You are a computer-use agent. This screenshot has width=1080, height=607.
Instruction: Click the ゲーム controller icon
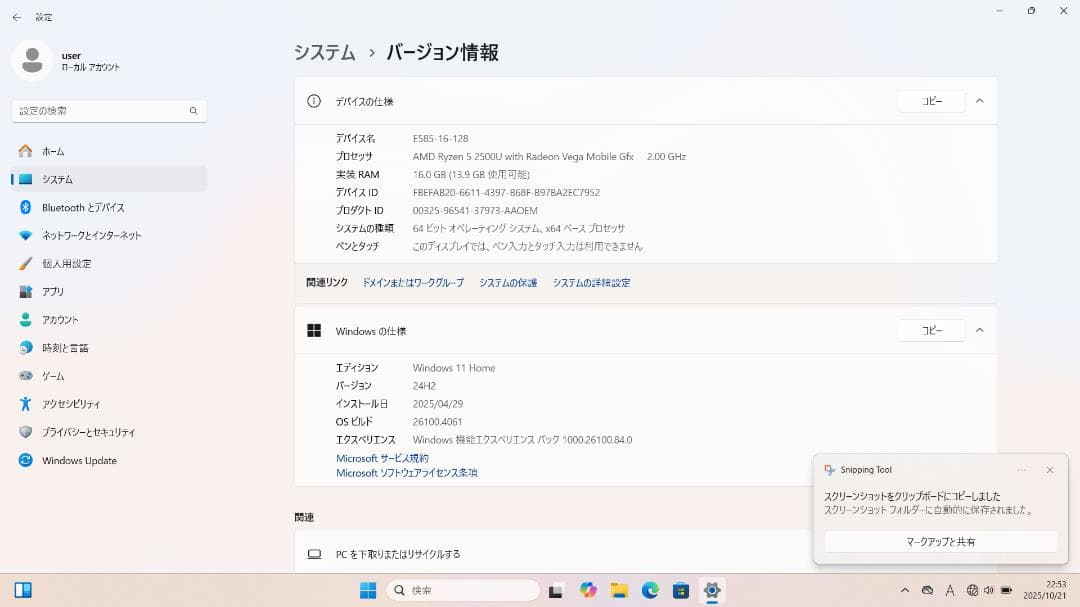pos(25,376)
